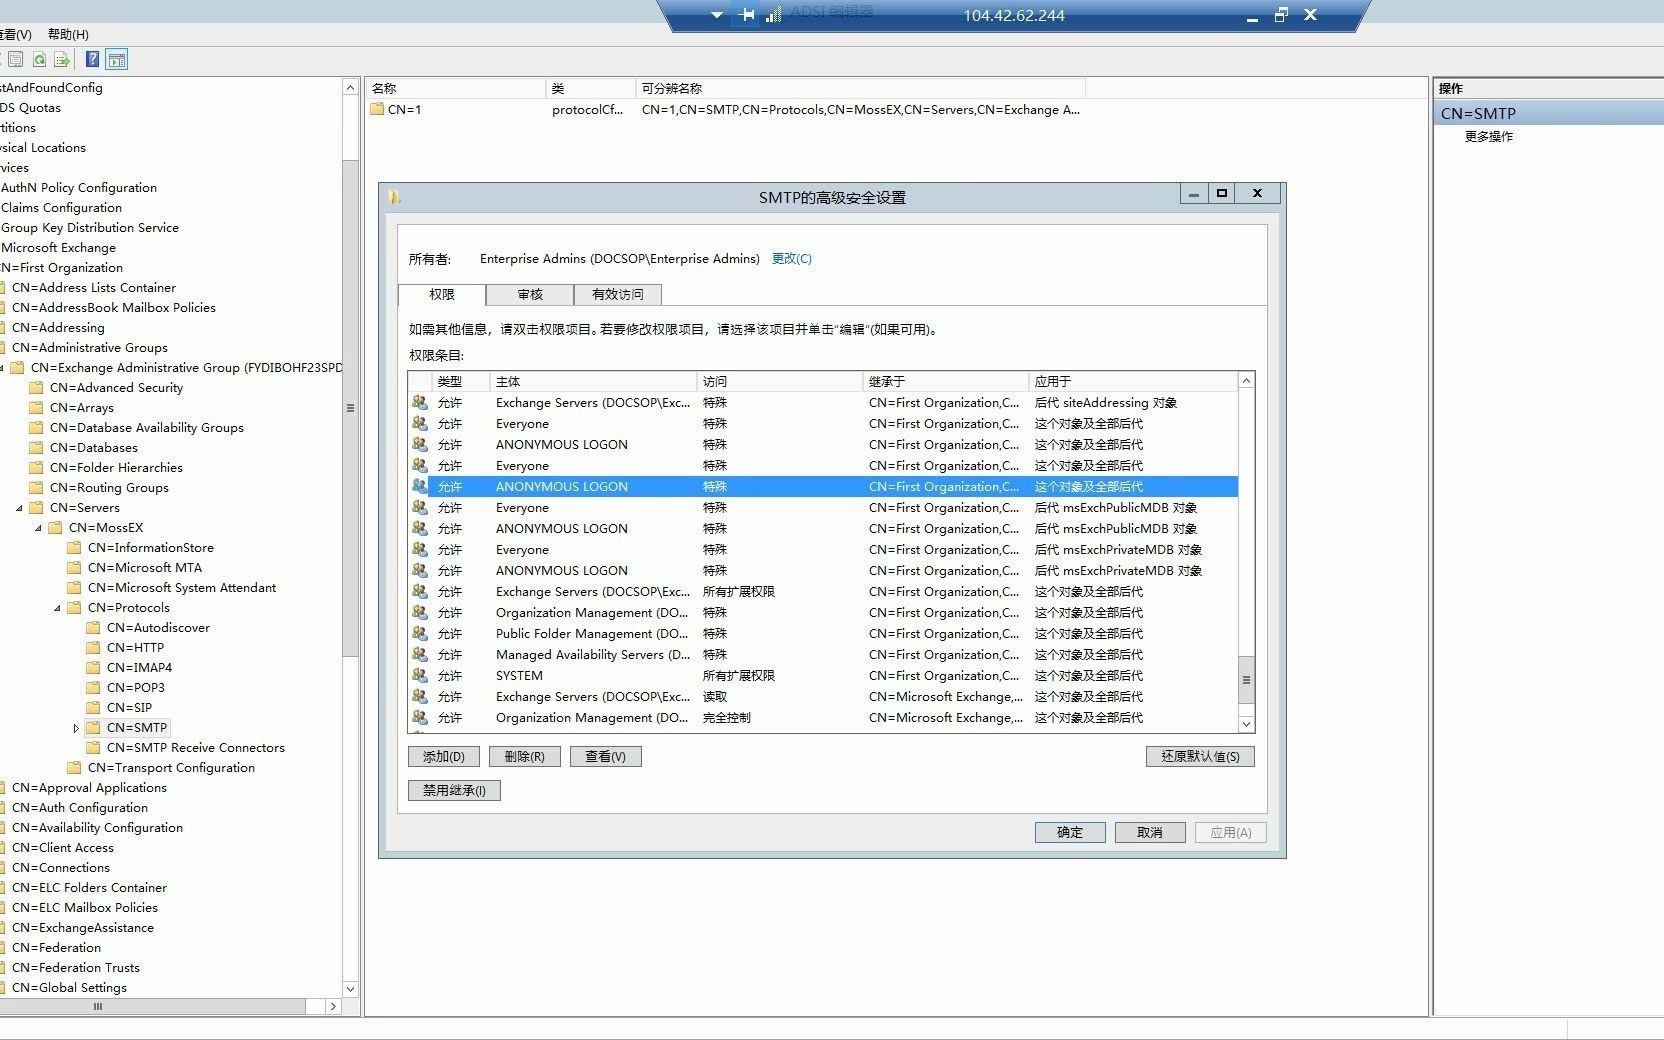Click the 添加(D) button
This screenshot has height=1040, width=1664.
(x=443, y=756)
